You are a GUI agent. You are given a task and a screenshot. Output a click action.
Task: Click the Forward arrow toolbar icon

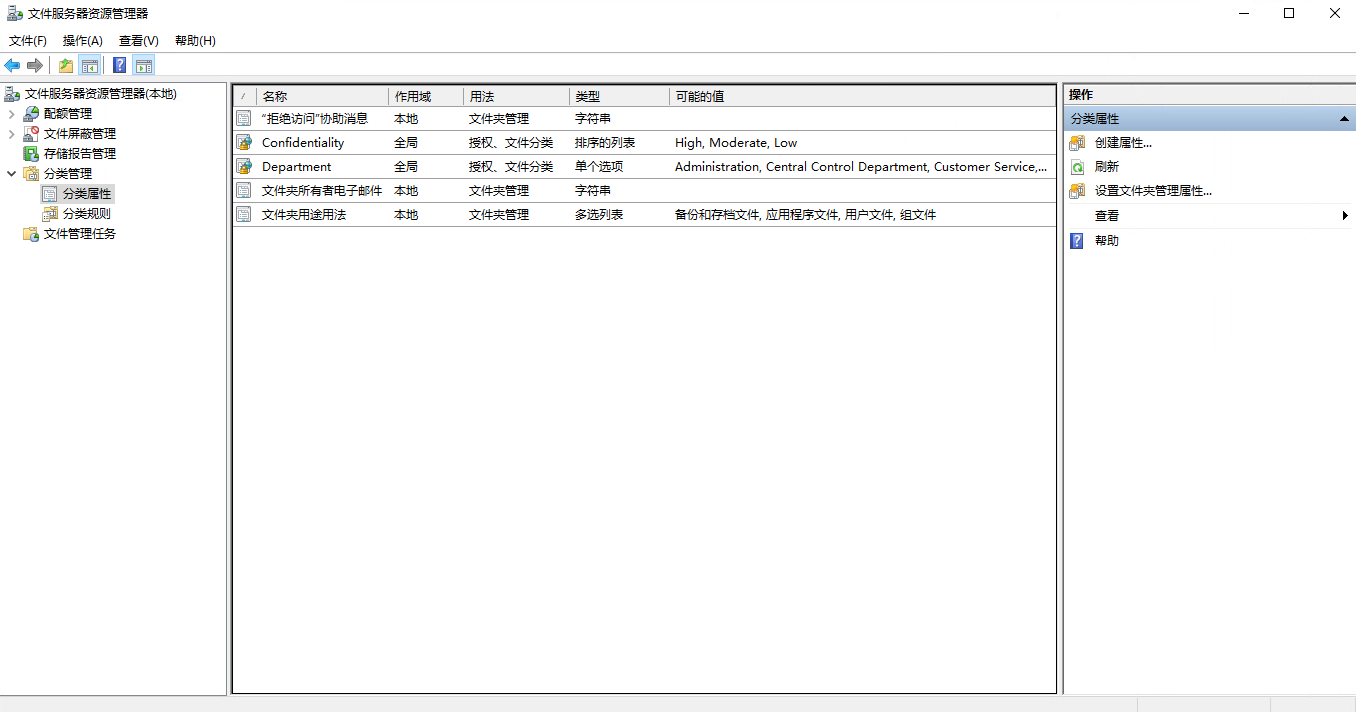(x=35, y=65)
